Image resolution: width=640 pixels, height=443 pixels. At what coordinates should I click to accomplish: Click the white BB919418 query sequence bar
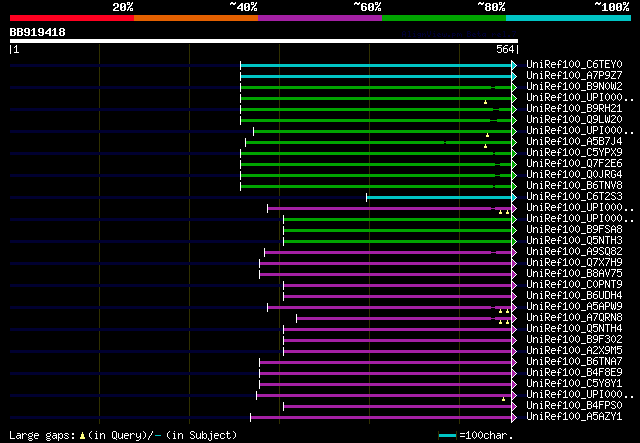click(264, 41)
